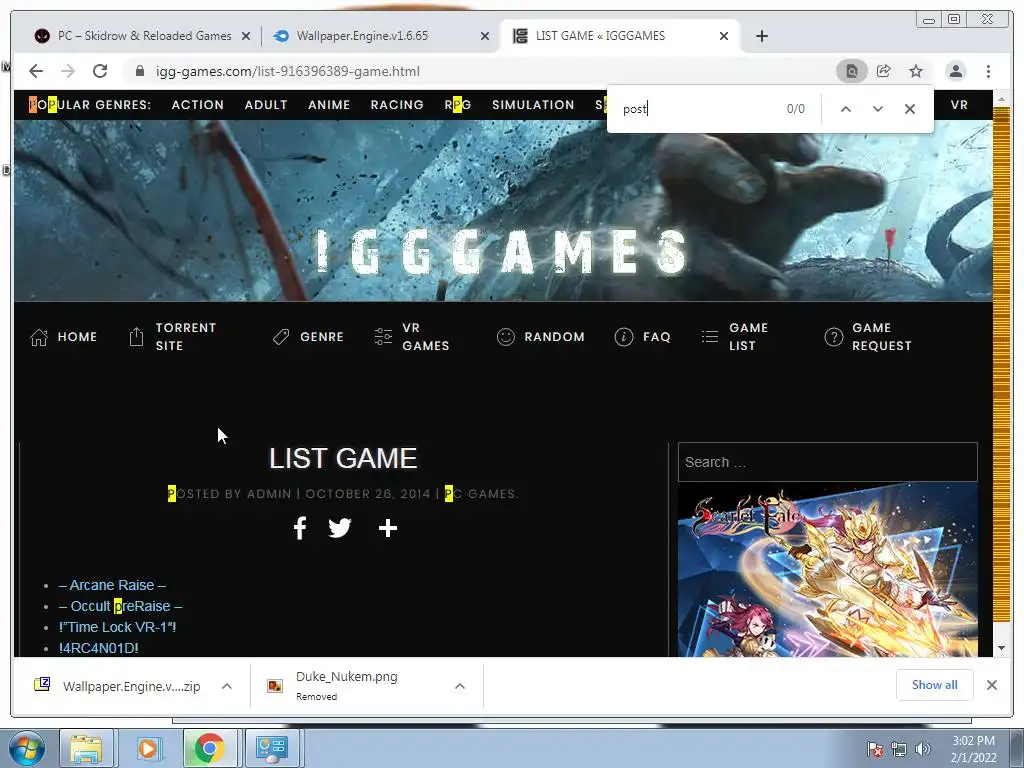Open the Windows Start menu

[27, 748]
